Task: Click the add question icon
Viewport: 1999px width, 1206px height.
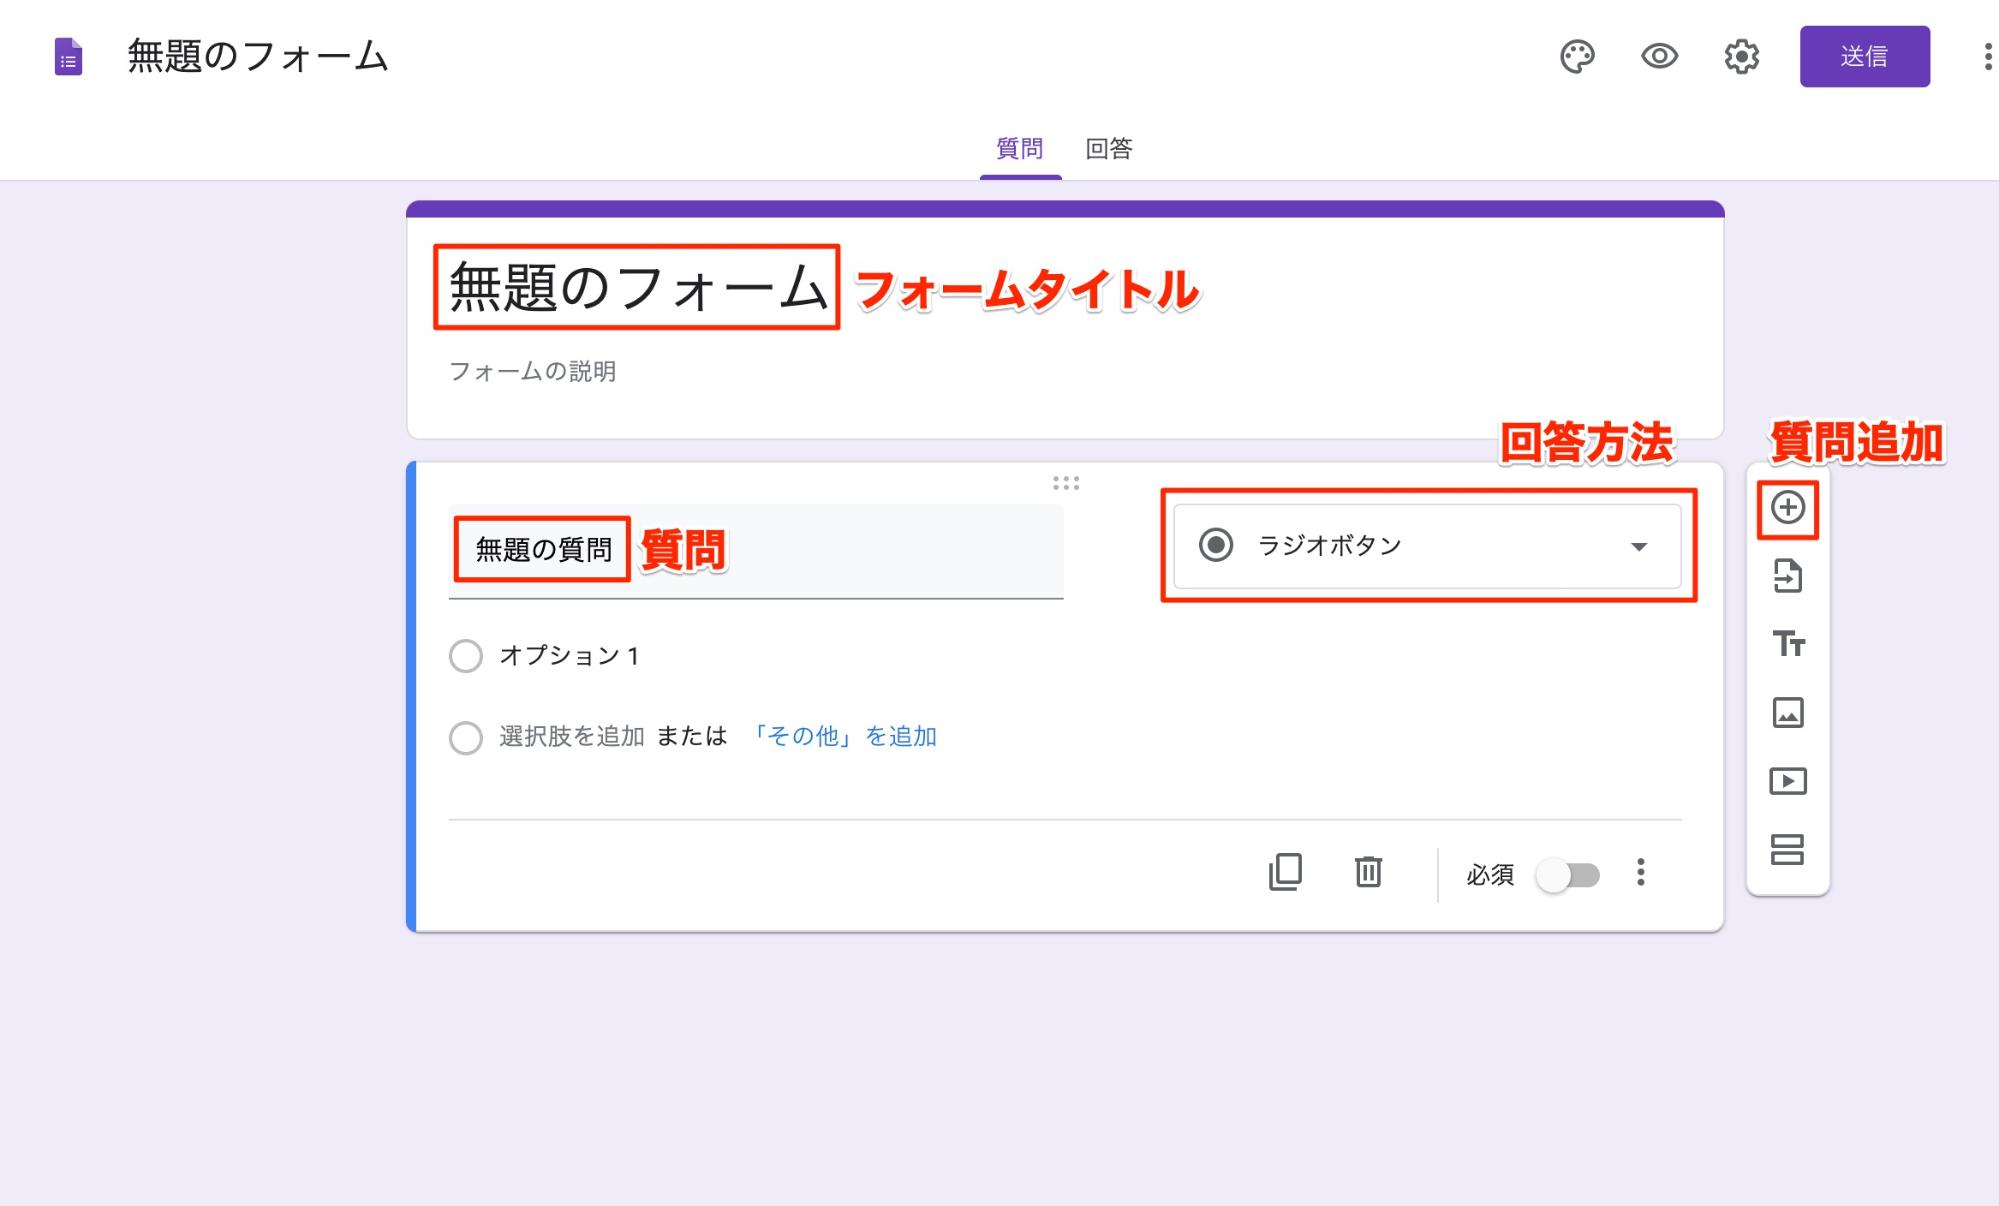Action: pos(1789,510)
